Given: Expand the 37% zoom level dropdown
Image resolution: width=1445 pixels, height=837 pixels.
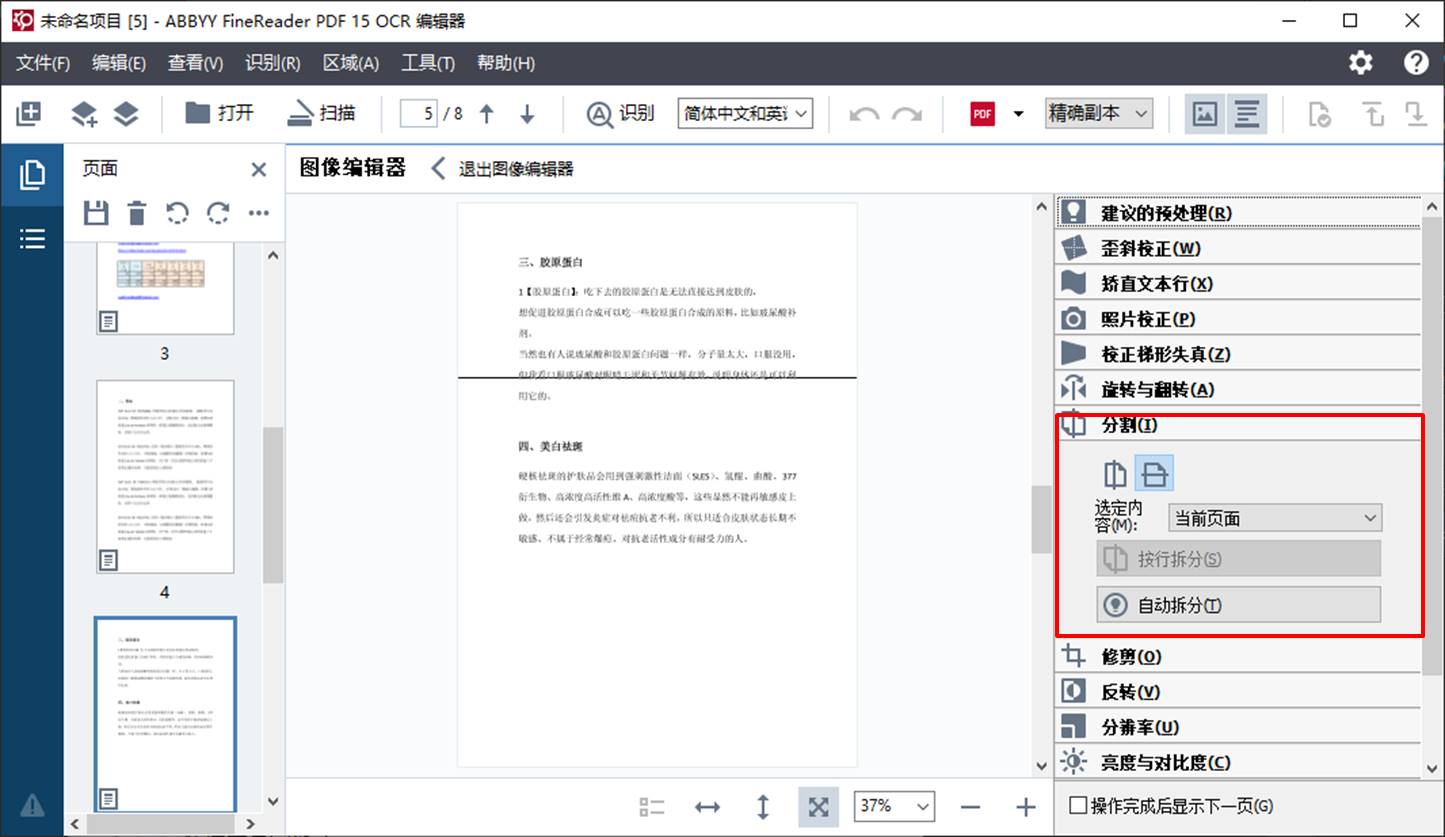Looking at the screenshot, I should click(894, 806).
